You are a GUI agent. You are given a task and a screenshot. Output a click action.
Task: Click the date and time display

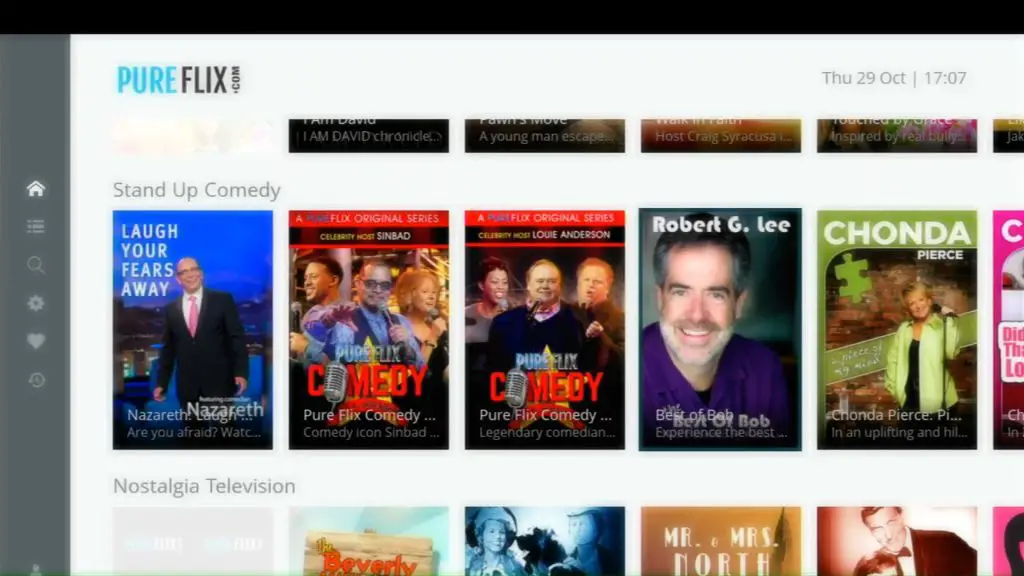[x=893, y=78]
